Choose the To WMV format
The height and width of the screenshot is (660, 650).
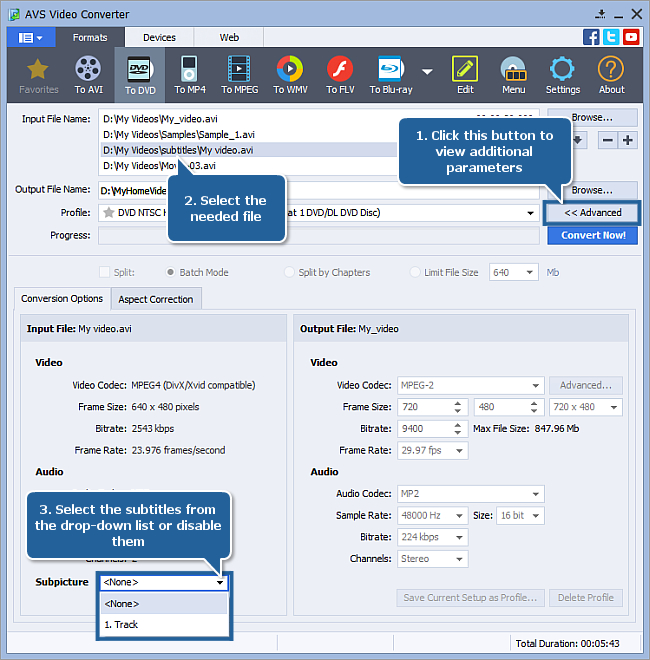pyautogui.click(x=290, y=76)
